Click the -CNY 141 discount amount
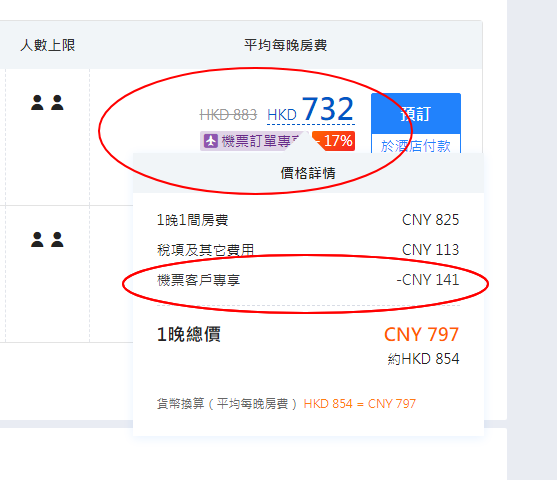The width and height of the screenshot is (557, 480). pyautogui.click(x=428, y=280)
